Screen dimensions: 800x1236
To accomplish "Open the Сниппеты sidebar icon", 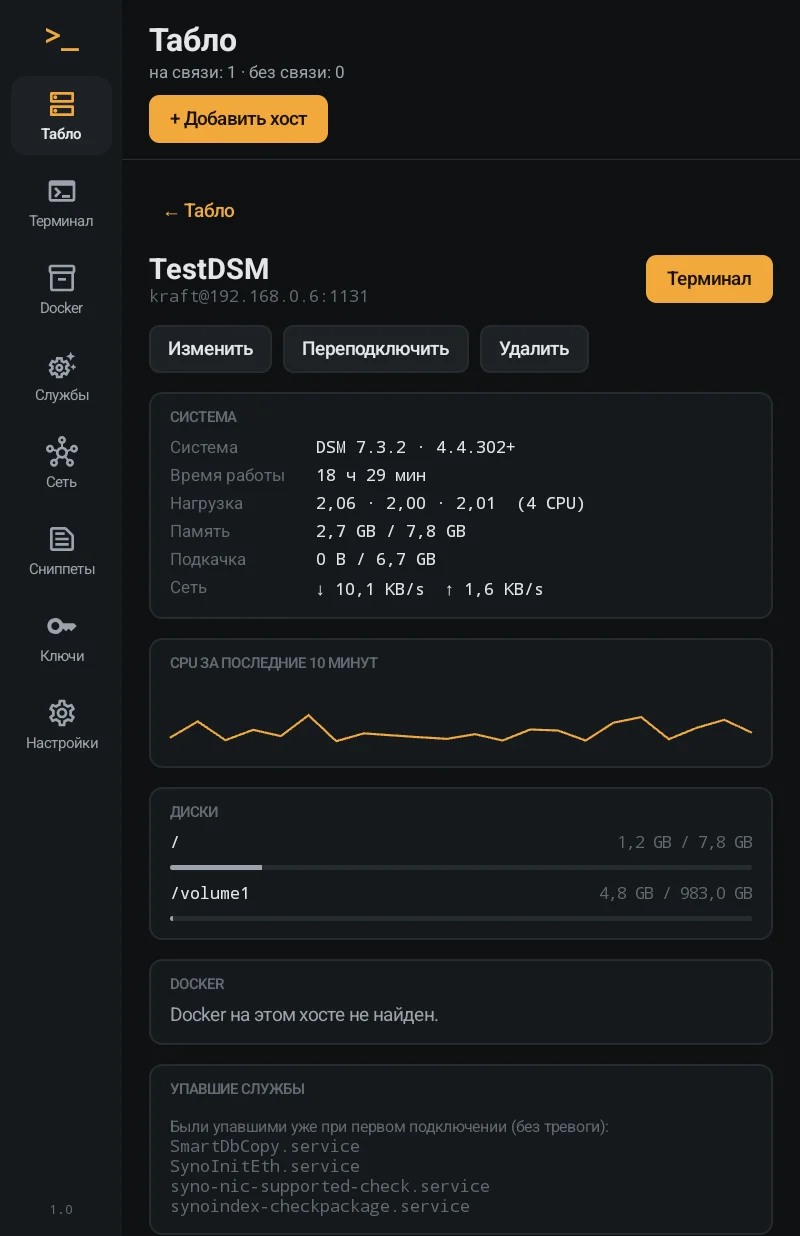I will pos(61,539).
